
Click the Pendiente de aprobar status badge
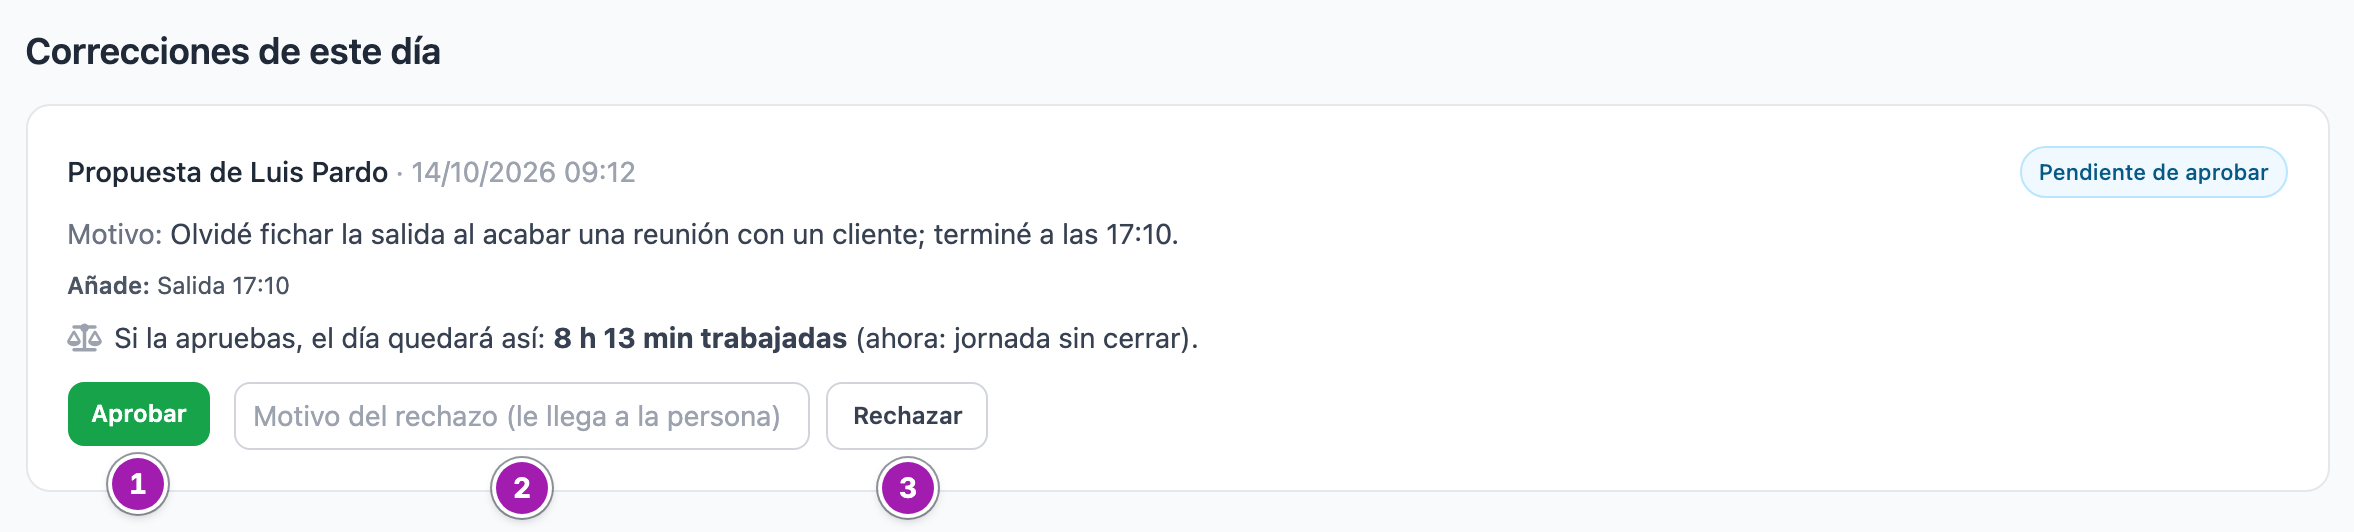pyautogui.click(x=2153, y=172)
